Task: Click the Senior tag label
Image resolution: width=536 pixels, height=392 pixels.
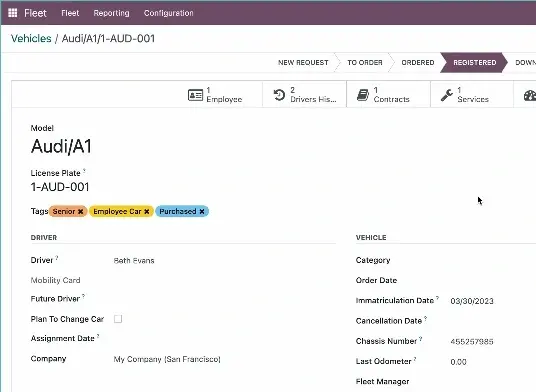Action: [x=64, y=212]
